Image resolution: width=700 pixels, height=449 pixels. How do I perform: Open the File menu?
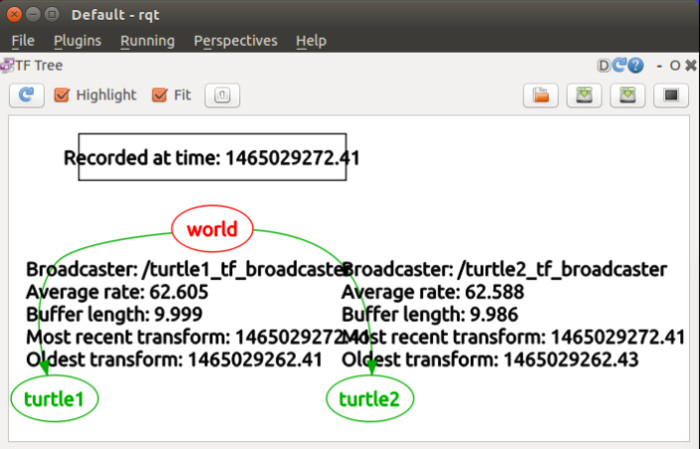click(22, 41)
